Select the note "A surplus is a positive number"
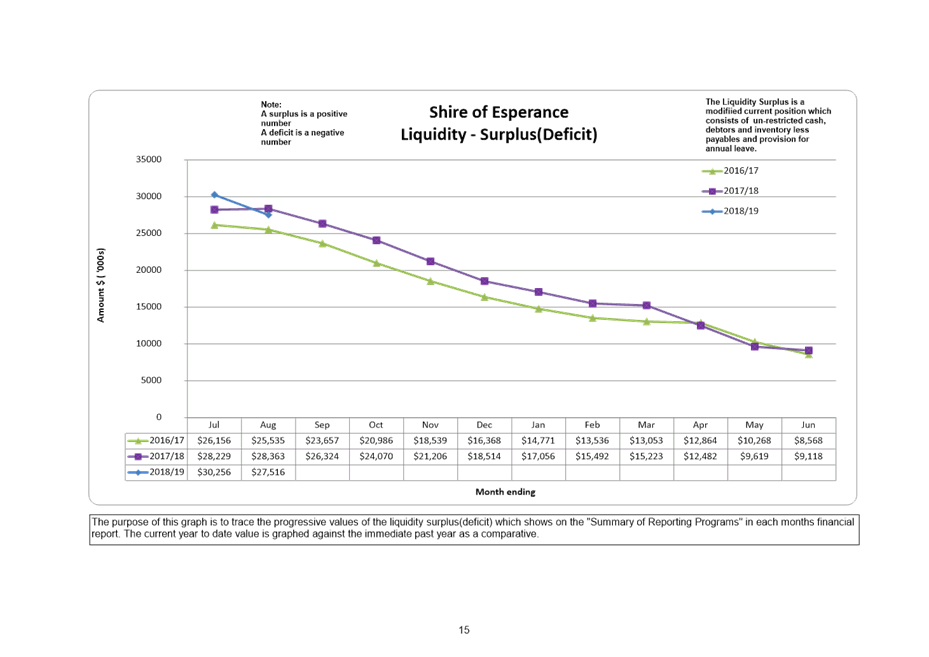The image size is (929, 657). click(x=304, y=118)
